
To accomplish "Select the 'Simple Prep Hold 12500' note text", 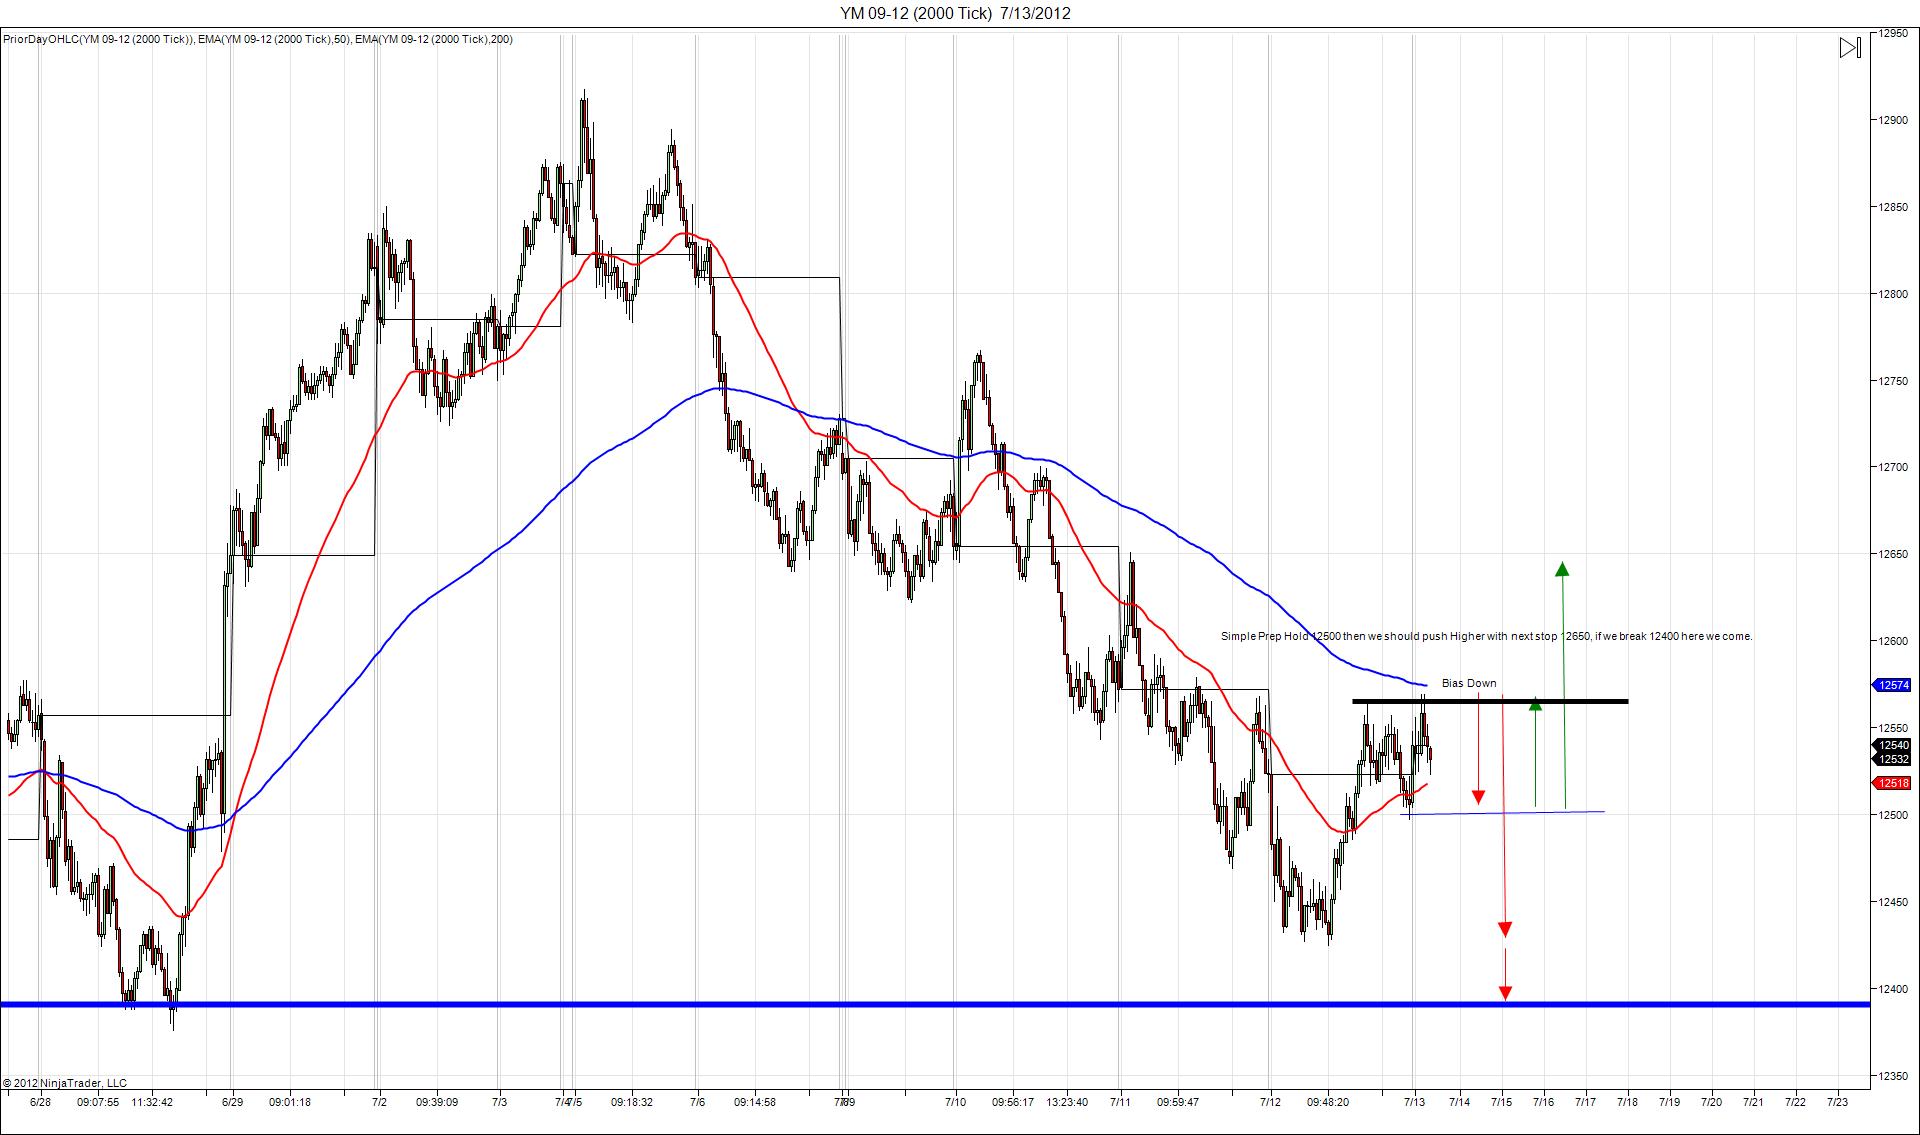I will point(1487,636).
